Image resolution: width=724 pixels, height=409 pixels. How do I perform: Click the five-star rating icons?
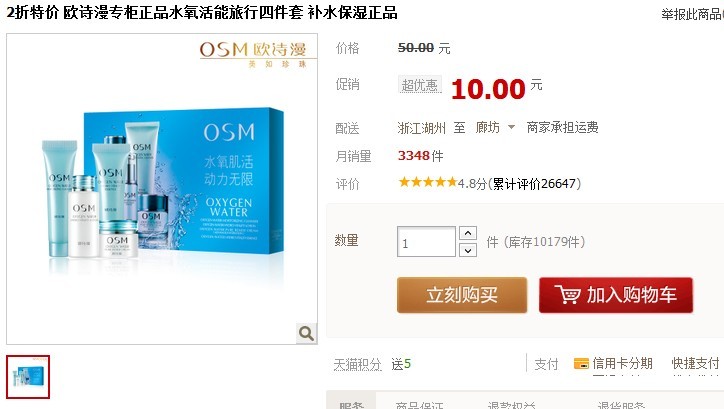(x=428, y=182)
